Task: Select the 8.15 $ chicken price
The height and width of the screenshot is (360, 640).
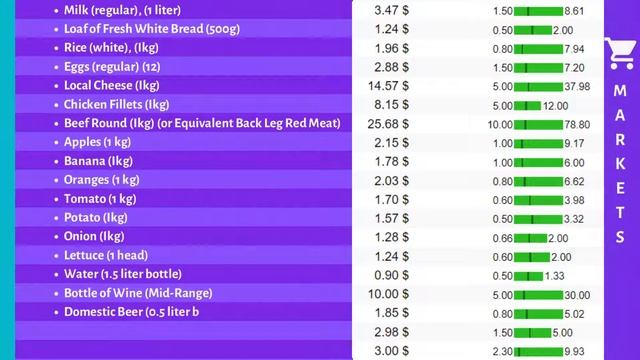Action: pyautogui.click(x=391, y=105)
